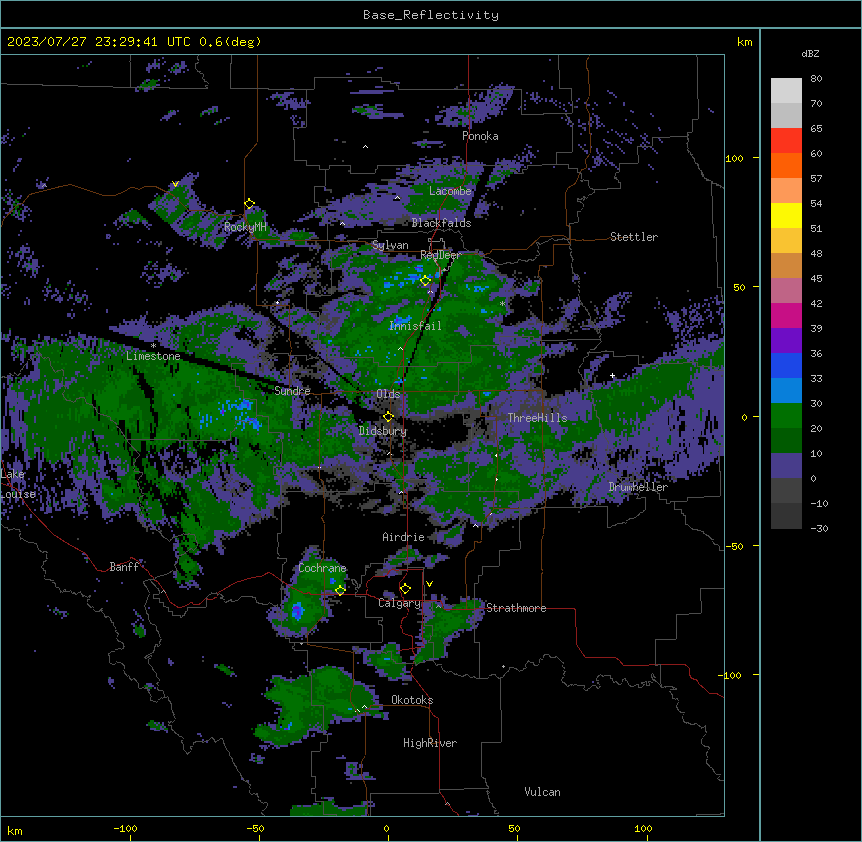Viewport: 862px width, 842px height.
Task: Click the Vulcan city label
Action: 542,791
